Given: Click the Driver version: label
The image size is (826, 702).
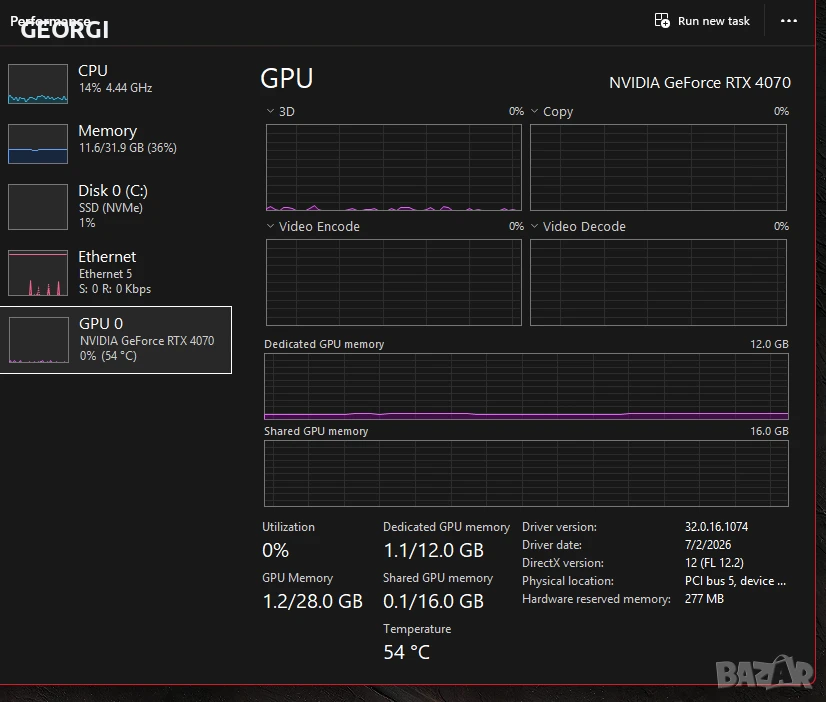Looking at the screenshot, I should click(559, 527).
